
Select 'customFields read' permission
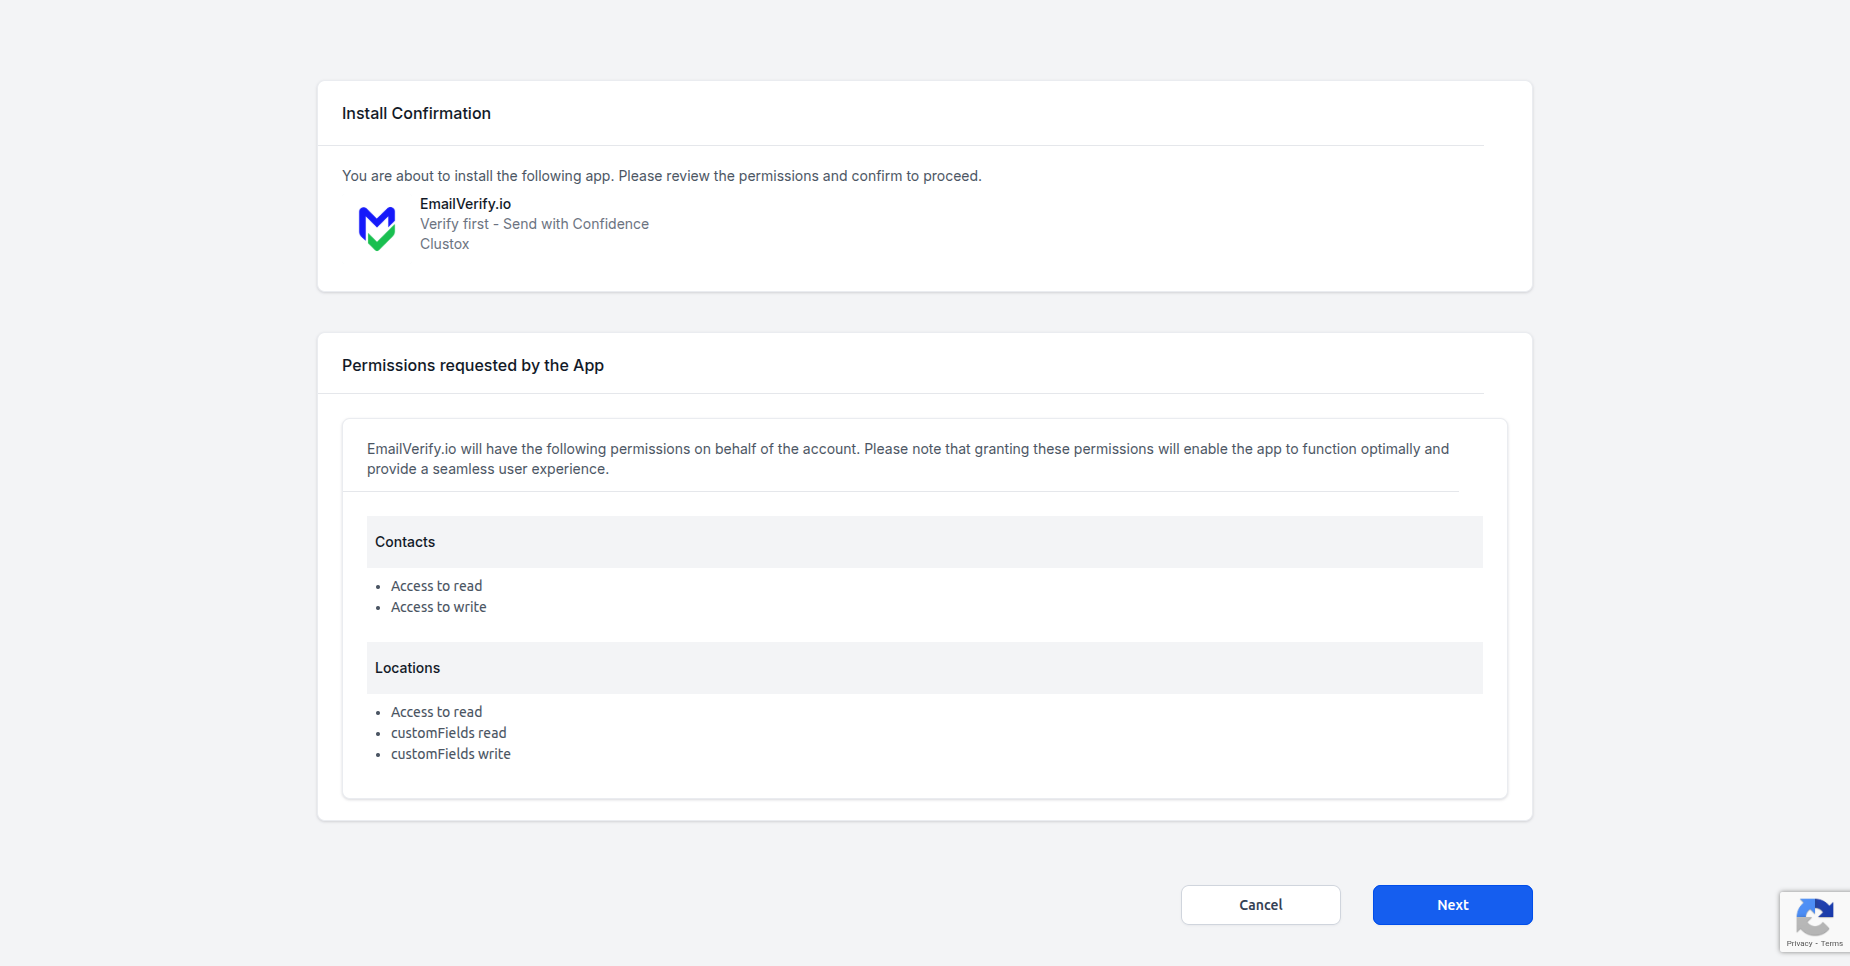pyautogui.click(x=448, y=733)
